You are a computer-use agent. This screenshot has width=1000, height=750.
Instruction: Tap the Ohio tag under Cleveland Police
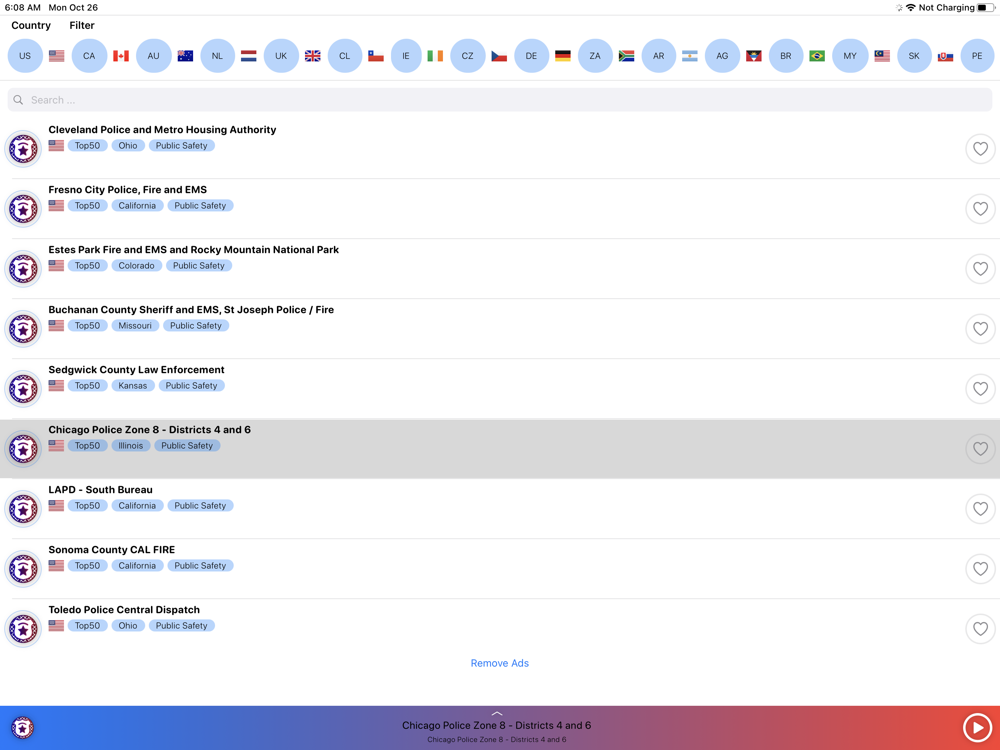[x=128, y=145]
